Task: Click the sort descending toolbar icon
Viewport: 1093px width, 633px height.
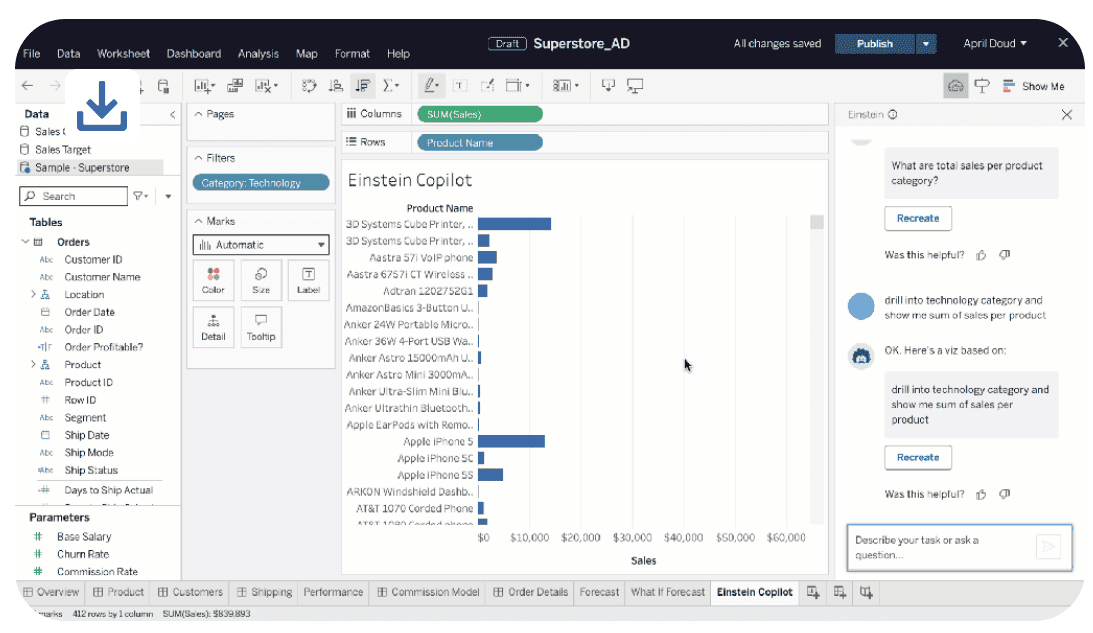Action: 362,86
